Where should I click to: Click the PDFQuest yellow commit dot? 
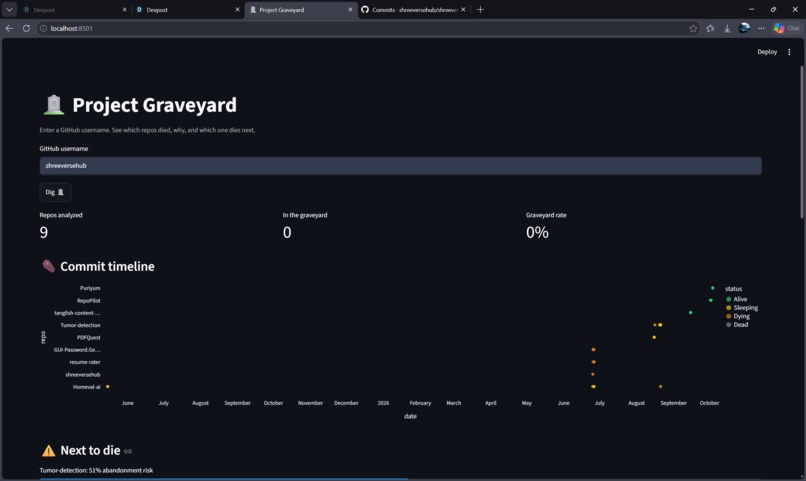point(654,337)
